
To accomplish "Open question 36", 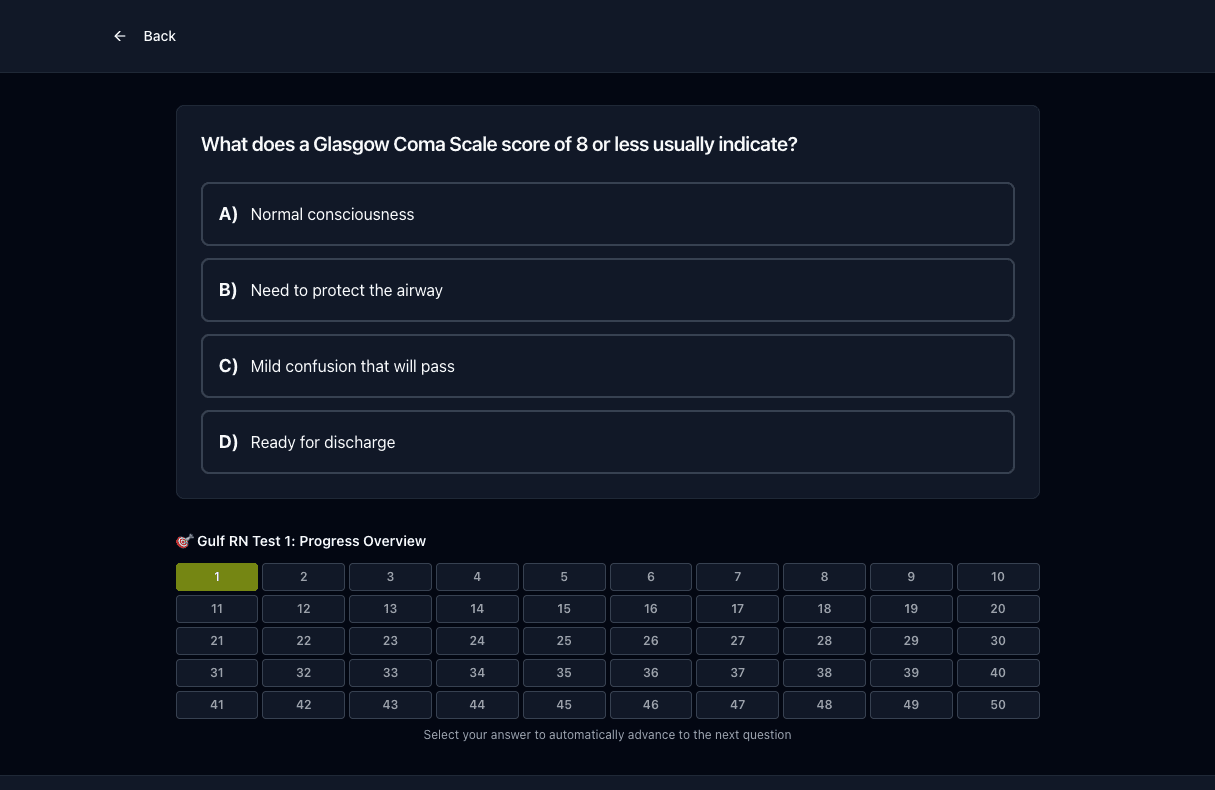I will pyautogui.click(x=651, y=673).
